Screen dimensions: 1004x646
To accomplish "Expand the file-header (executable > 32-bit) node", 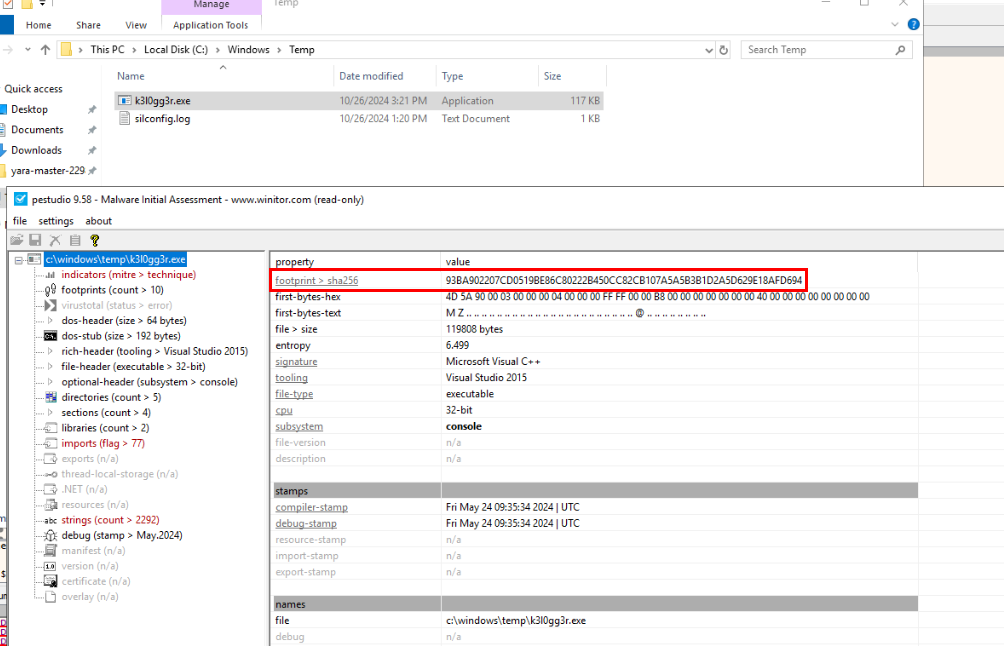I will (x=51, y=367).
